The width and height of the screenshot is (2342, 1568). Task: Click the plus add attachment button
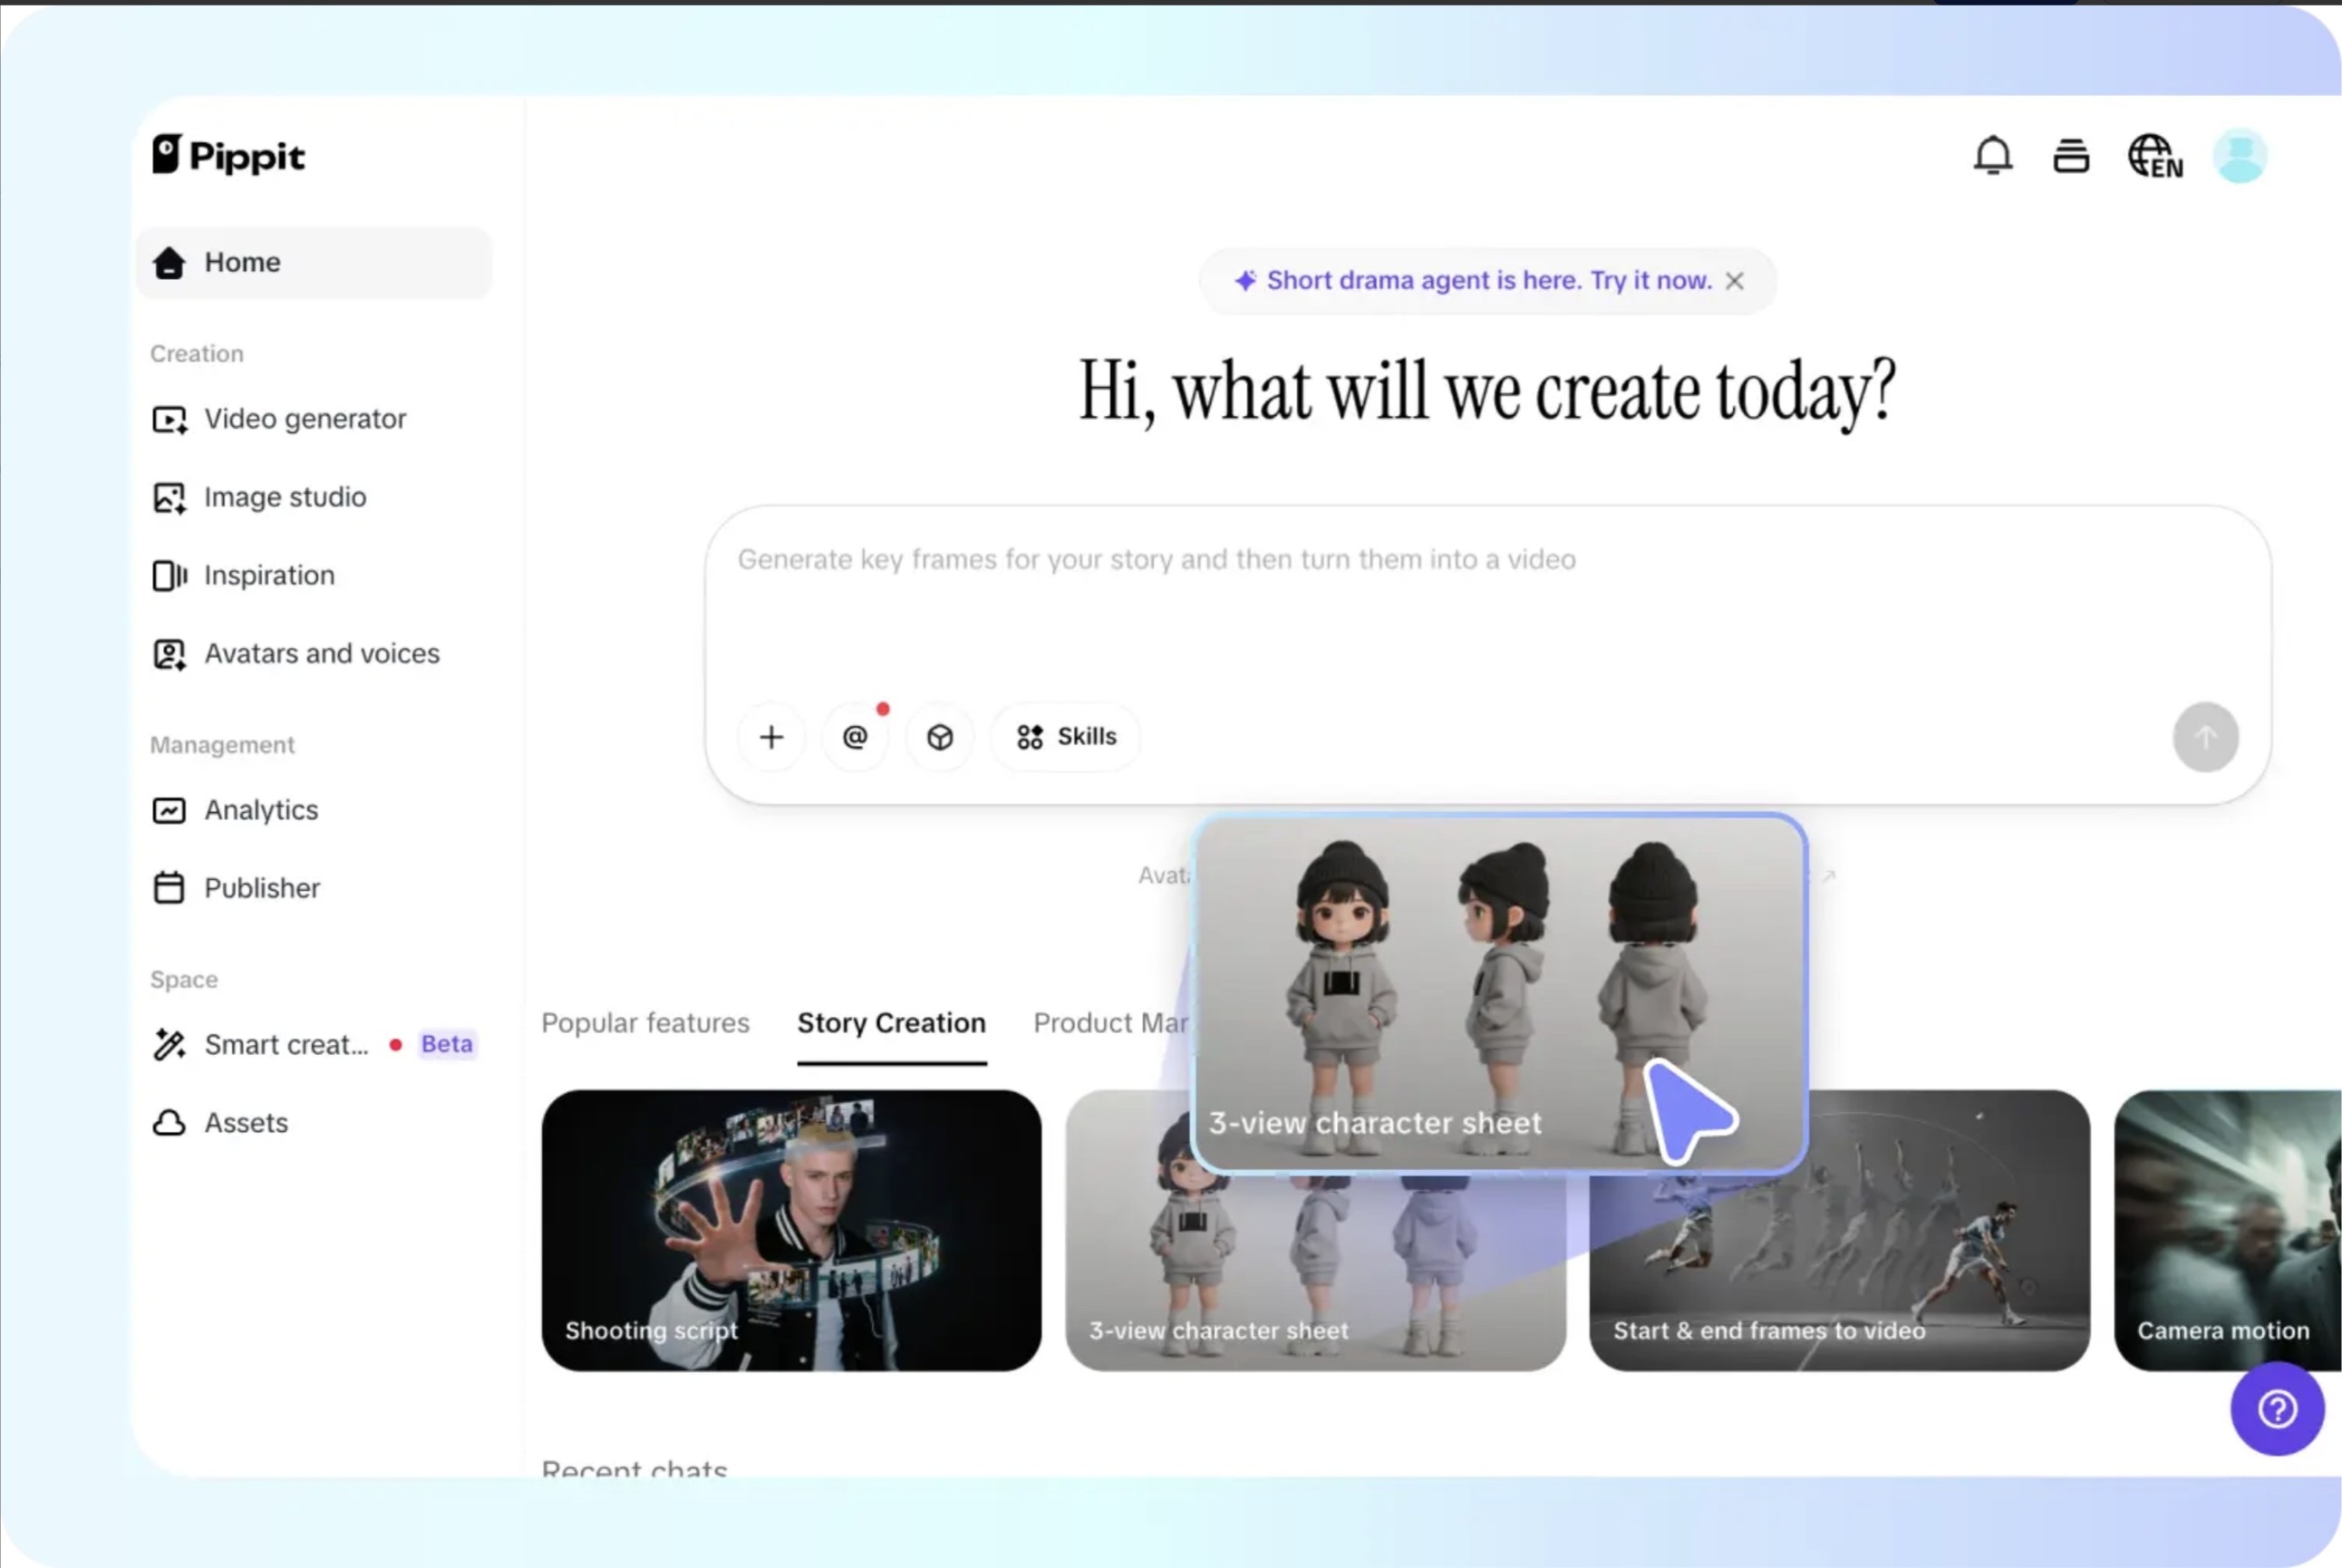click(x=771, y=738)
